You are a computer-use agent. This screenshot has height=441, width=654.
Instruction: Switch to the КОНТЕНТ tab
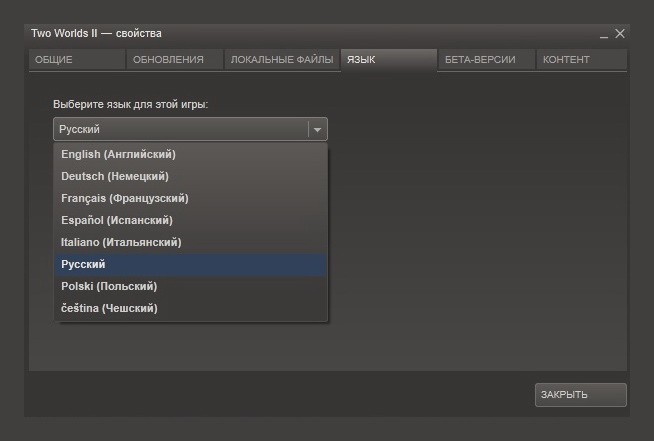tap(582, 60)
